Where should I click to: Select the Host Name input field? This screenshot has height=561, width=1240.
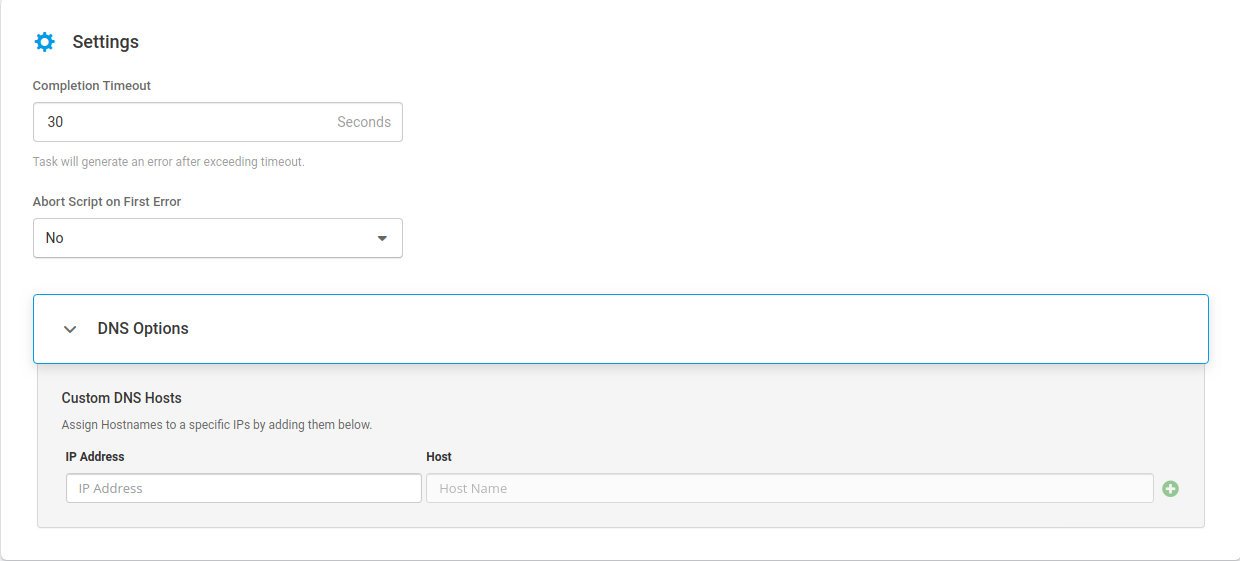(789, 488)
